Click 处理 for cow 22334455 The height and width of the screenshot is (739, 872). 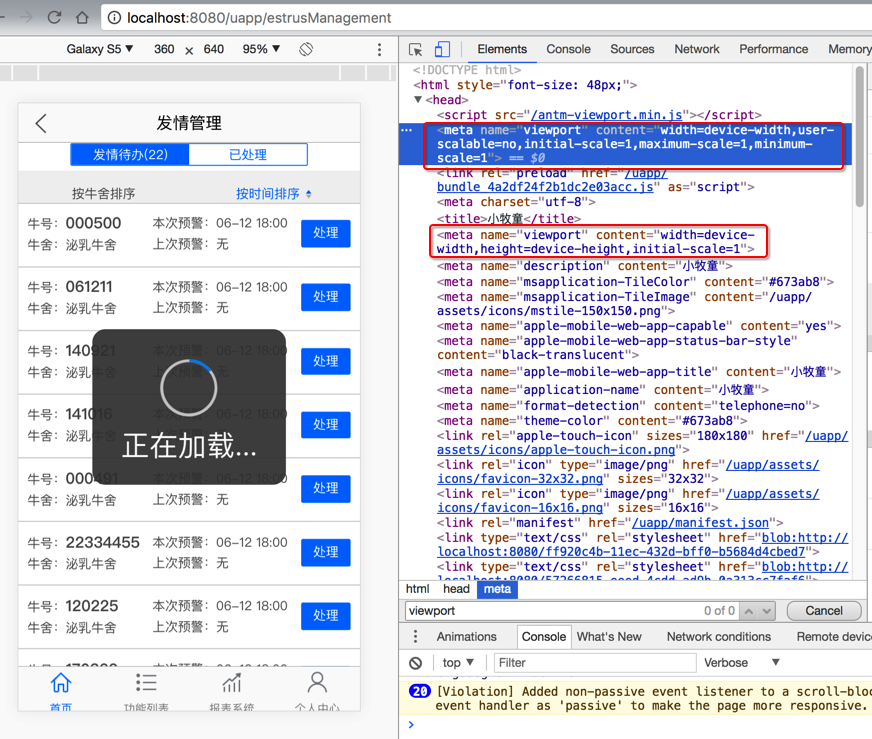[x=325, y=552]
